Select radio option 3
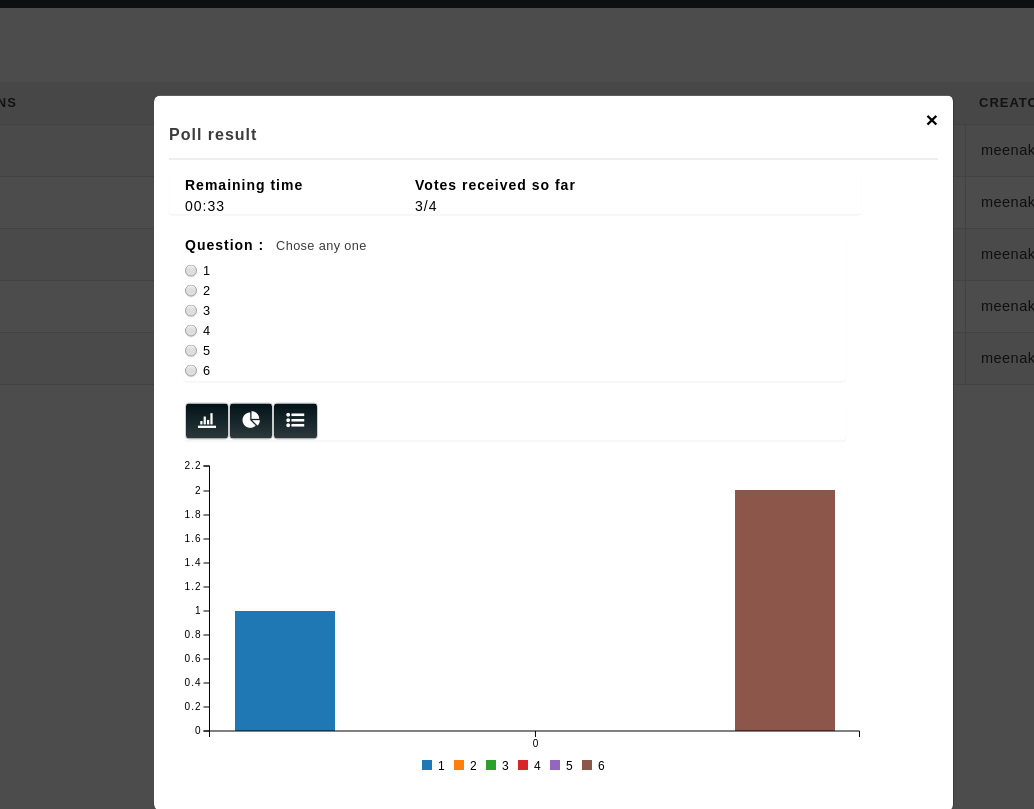 (191, 311)
